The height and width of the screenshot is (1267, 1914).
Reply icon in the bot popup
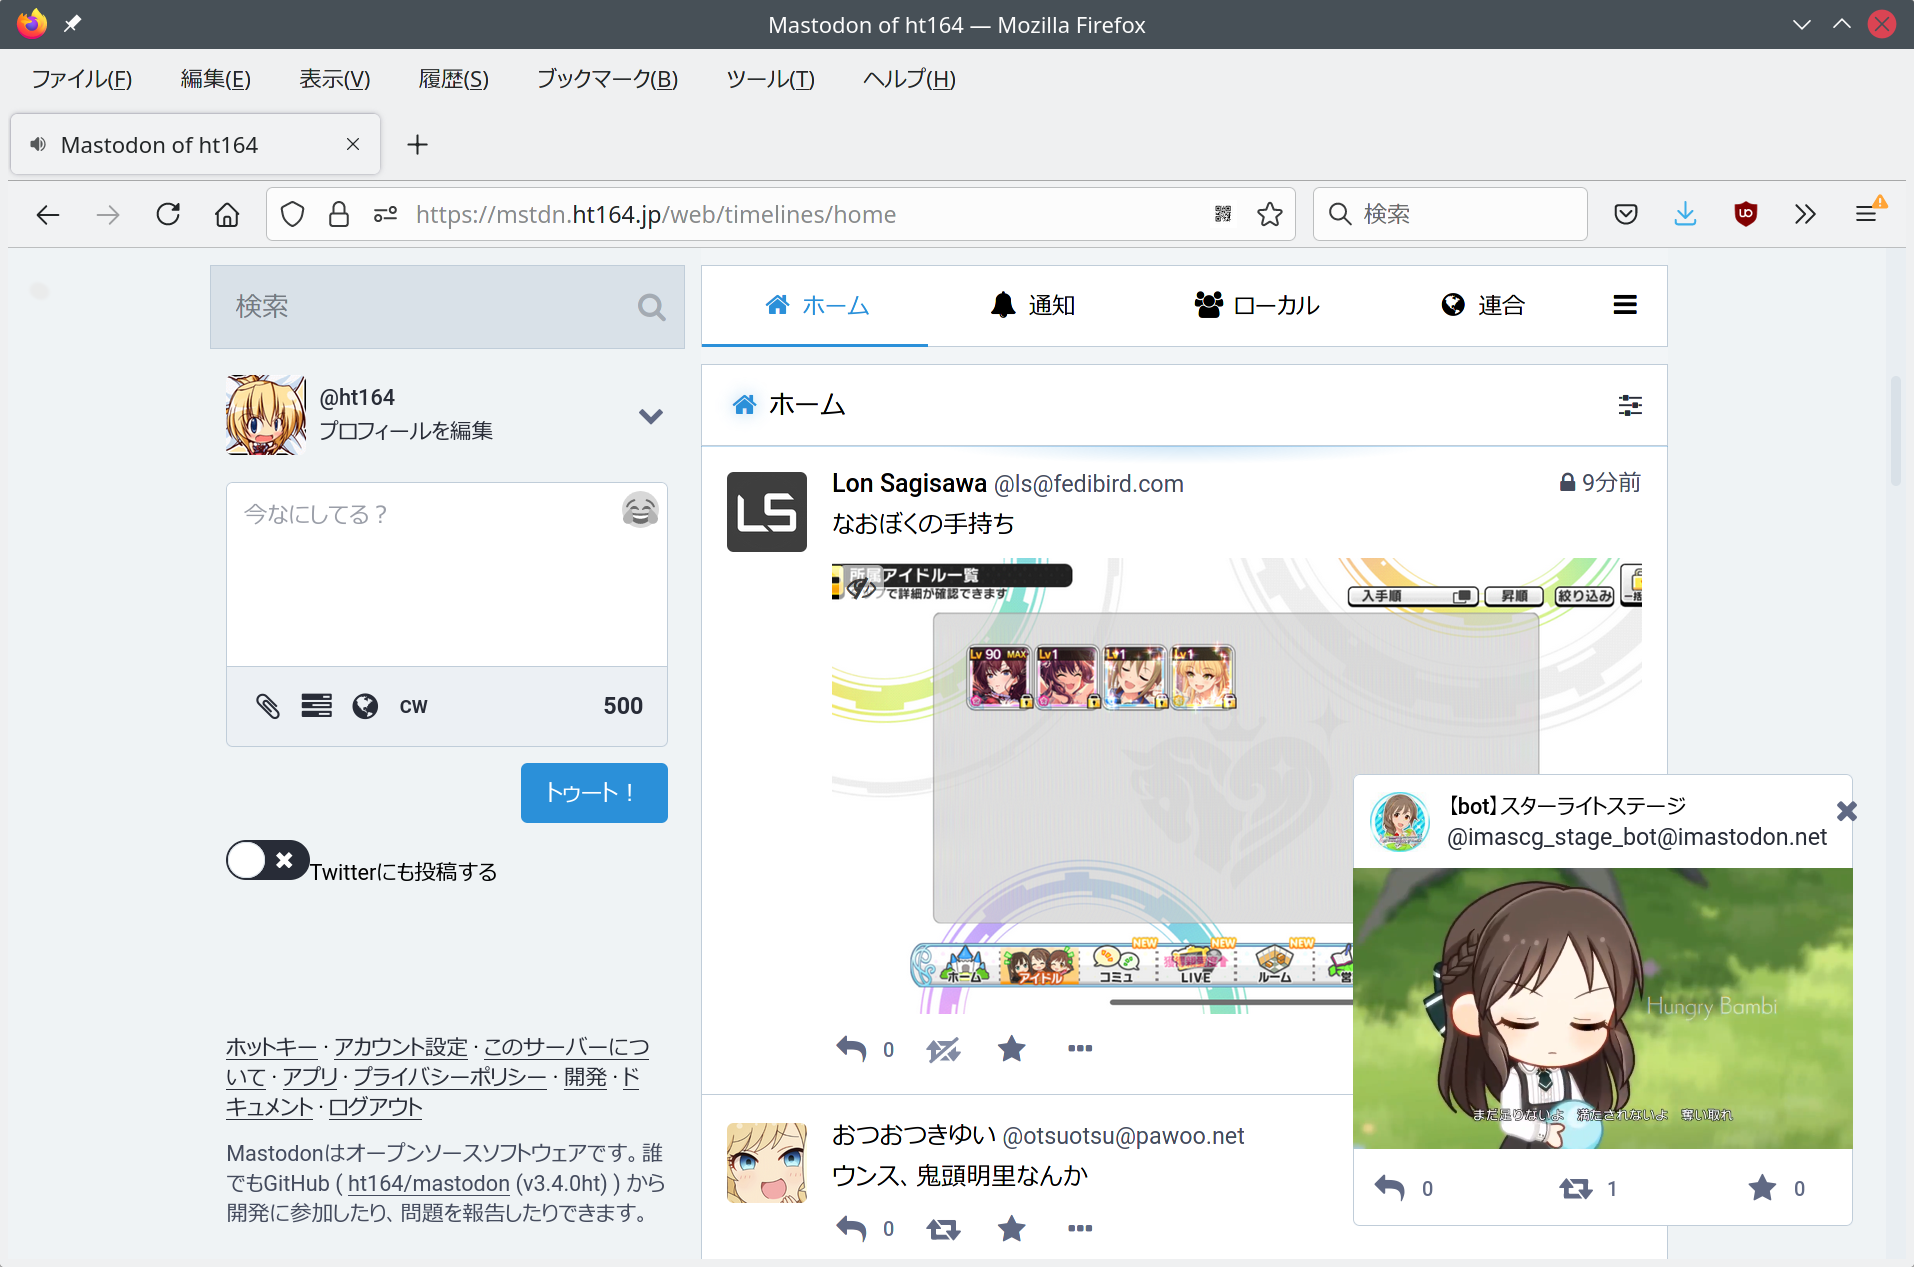click(x=1389, y=1188)
